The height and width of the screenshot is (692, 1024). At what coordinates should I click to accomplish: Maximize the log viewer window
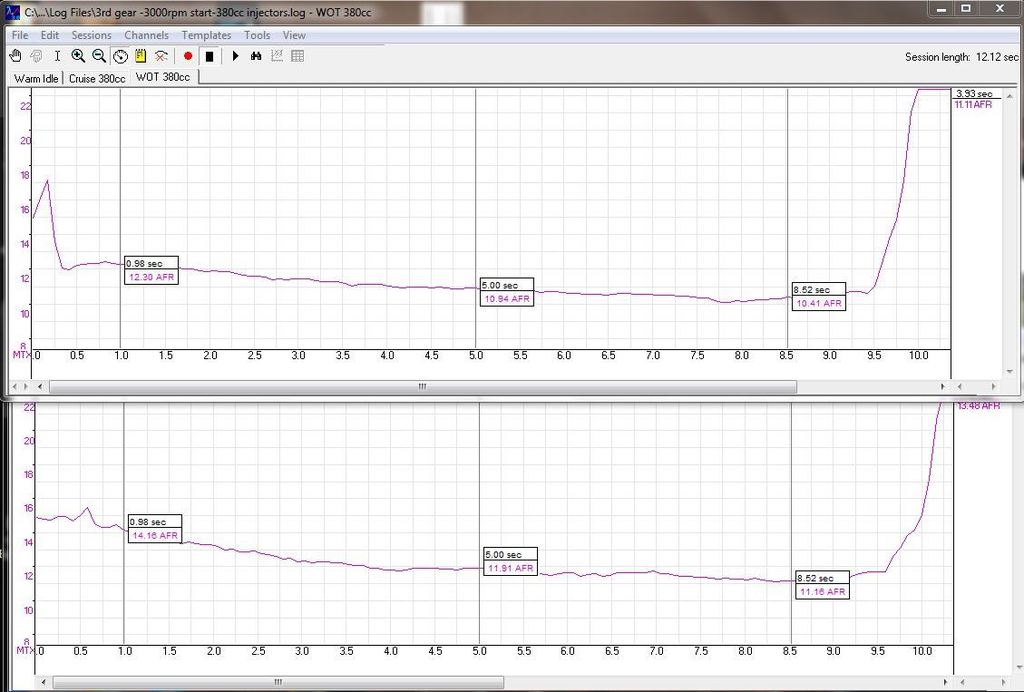[966, 9]
